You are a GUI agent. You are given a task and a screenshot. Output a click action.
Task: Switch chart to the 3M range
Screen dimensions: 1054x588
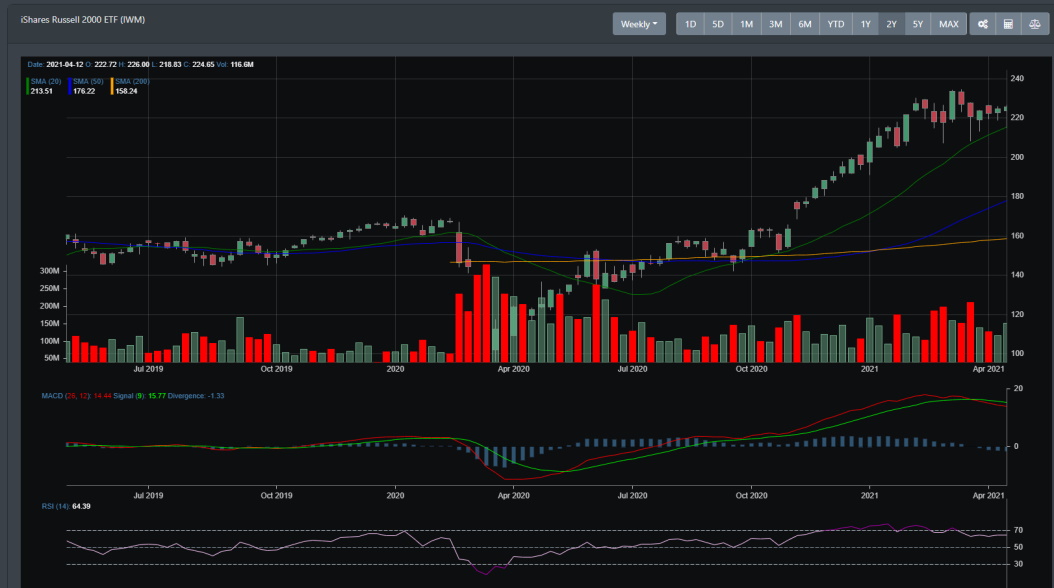click(776, 24)
